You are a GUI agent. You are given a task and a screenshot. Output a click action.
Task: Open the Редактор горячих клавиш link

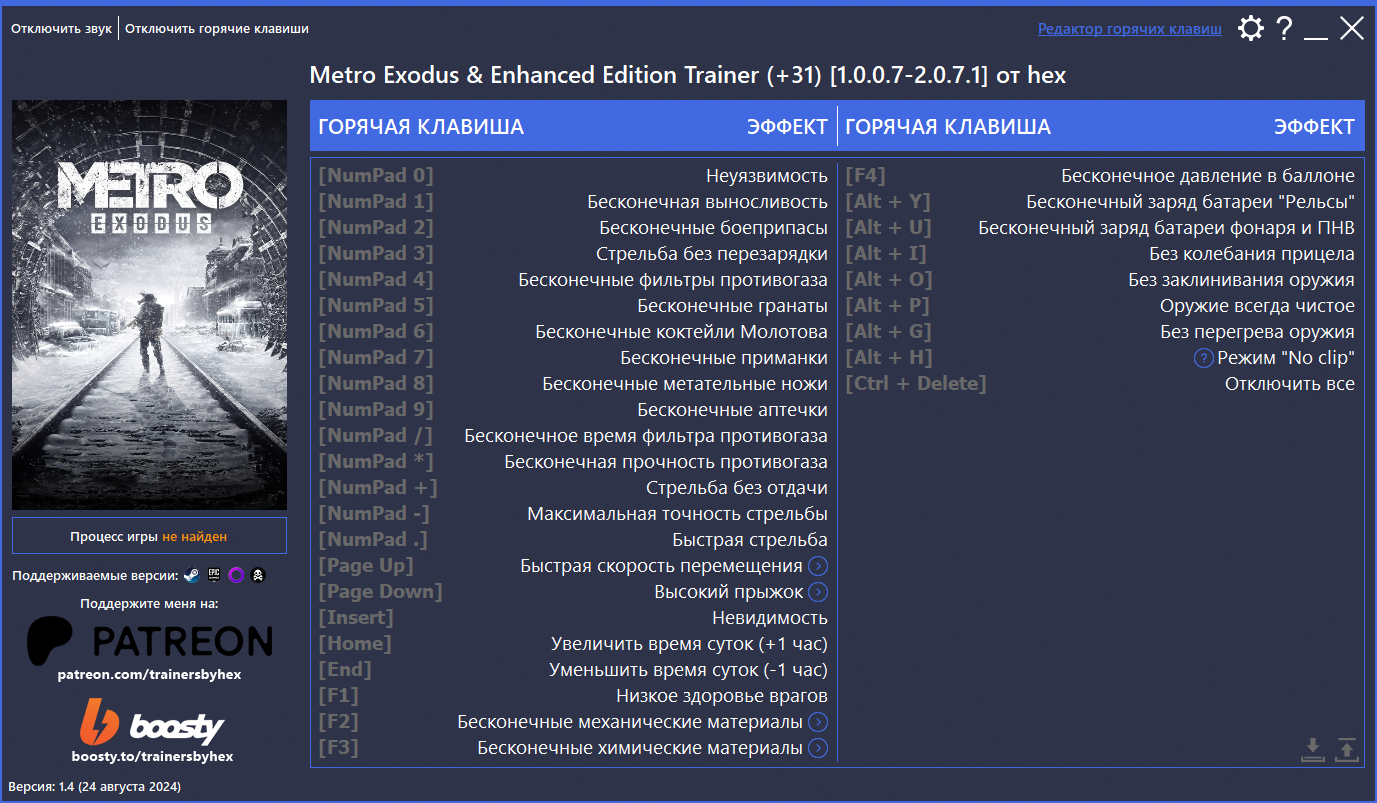click(1130, 29)
